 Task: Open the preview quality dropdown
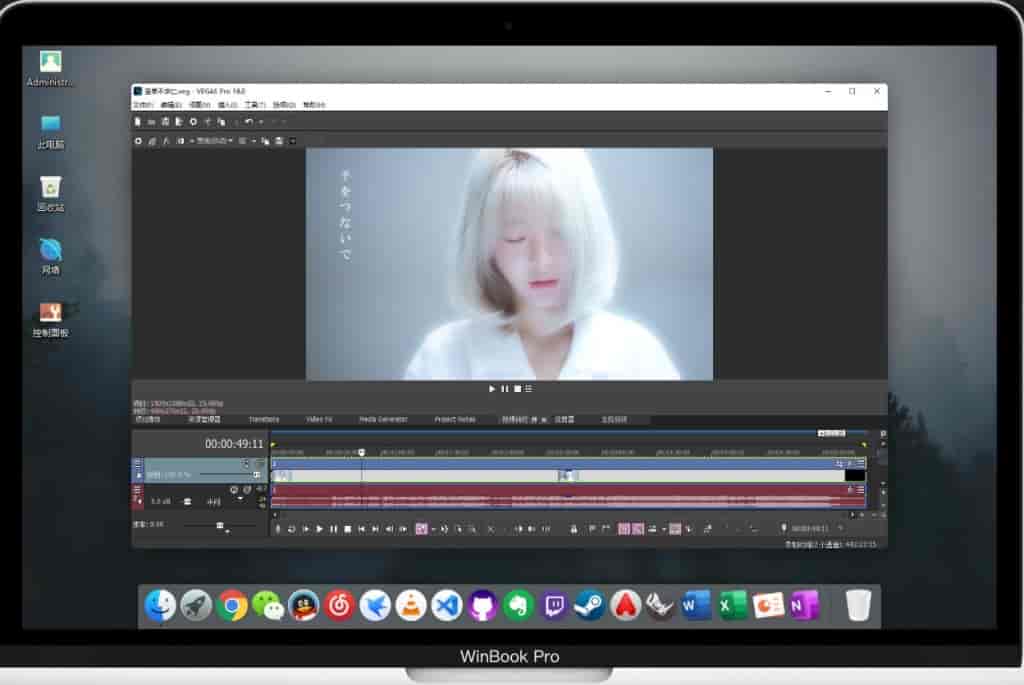tap(214, 141)
